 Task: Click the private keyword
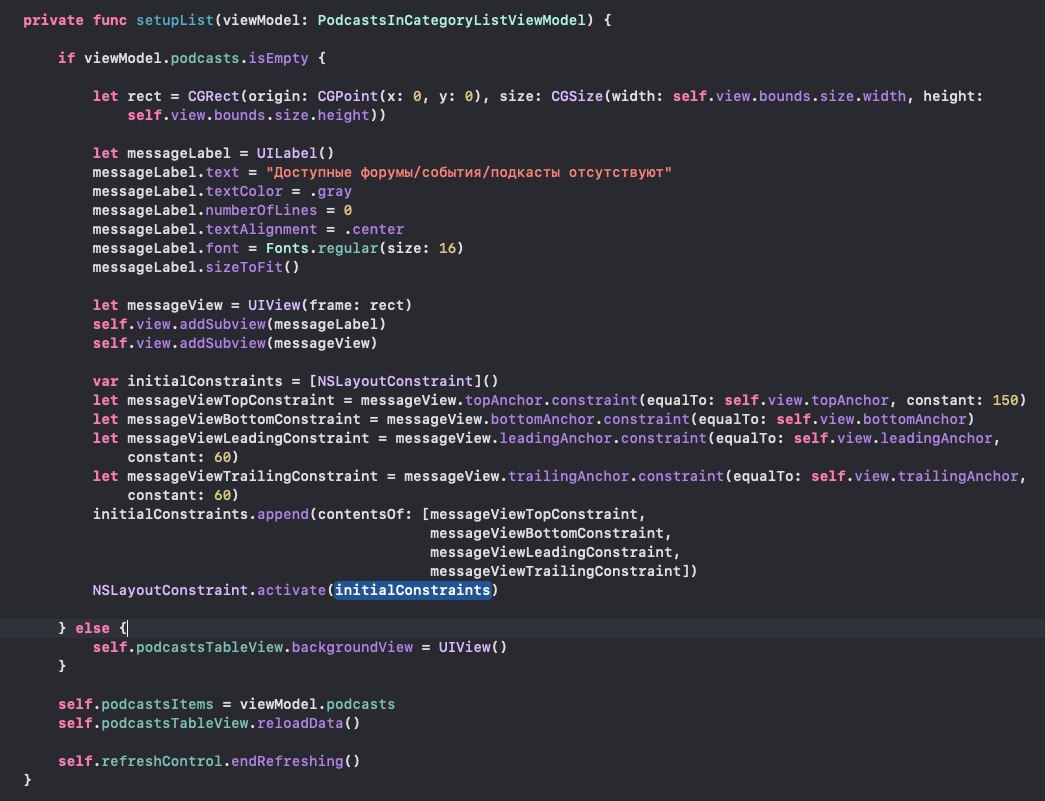(53, 20)
